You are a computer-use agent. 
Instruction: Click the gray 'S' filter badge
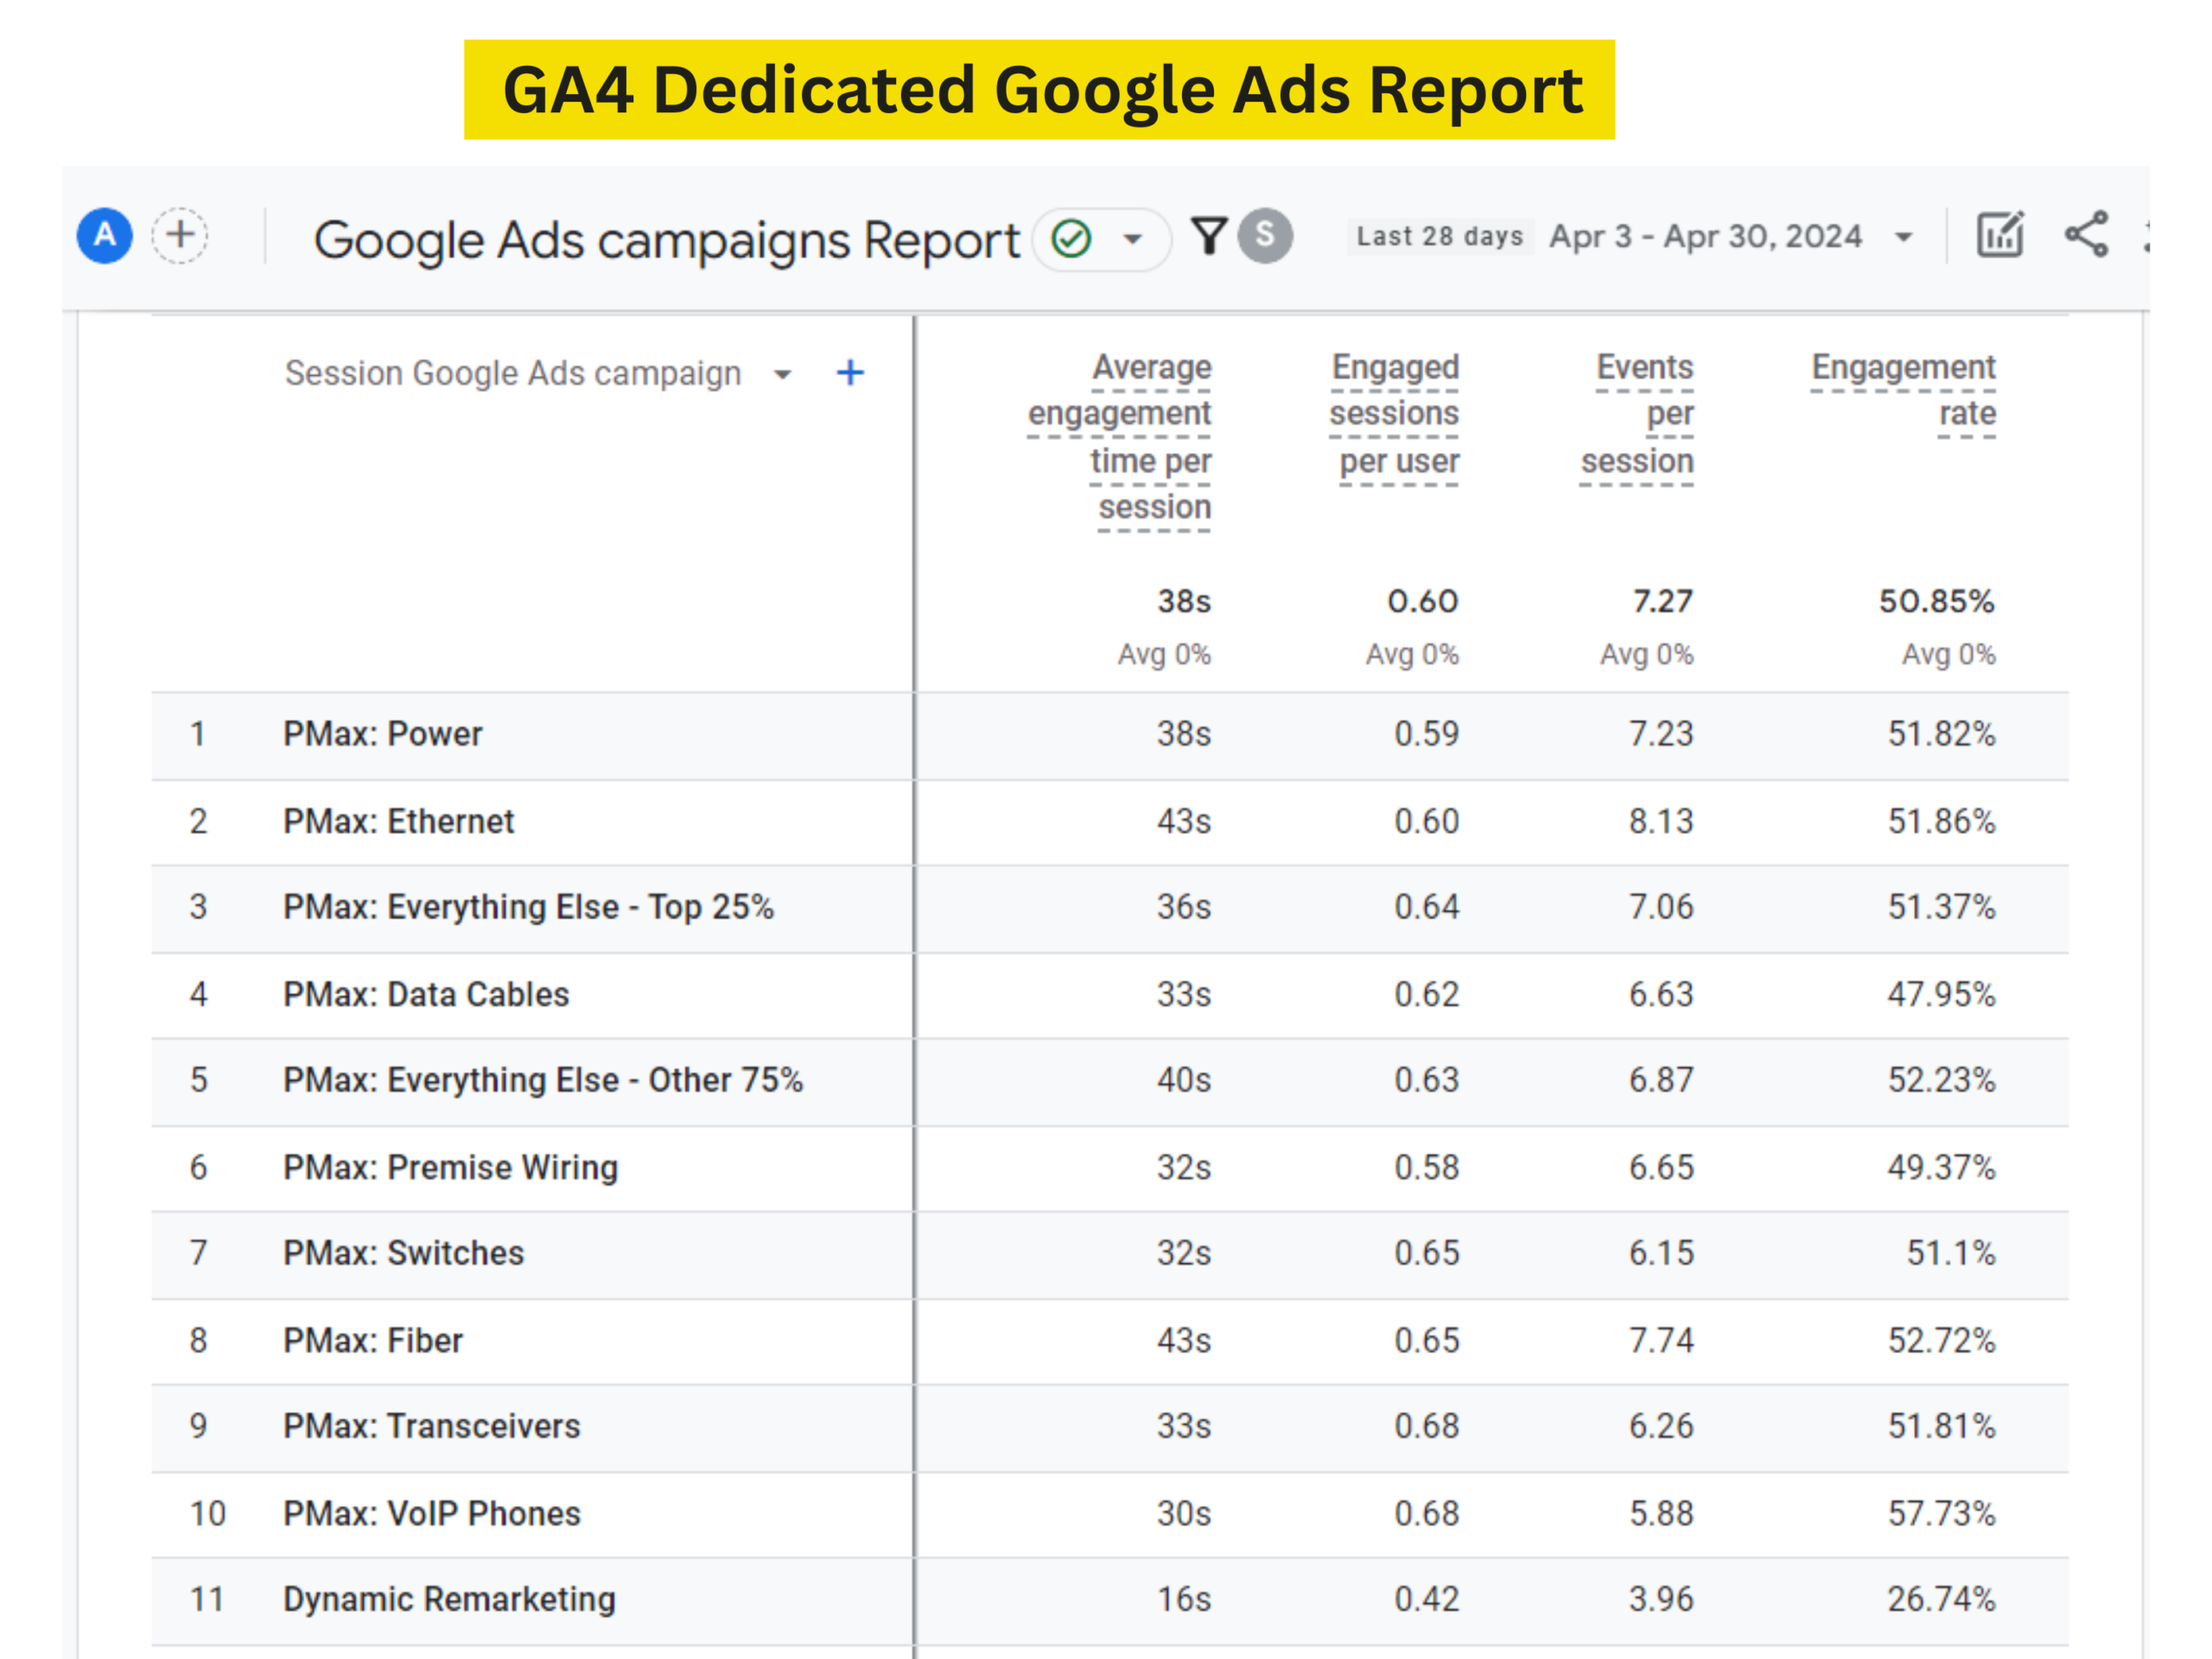pos(1265,236)
